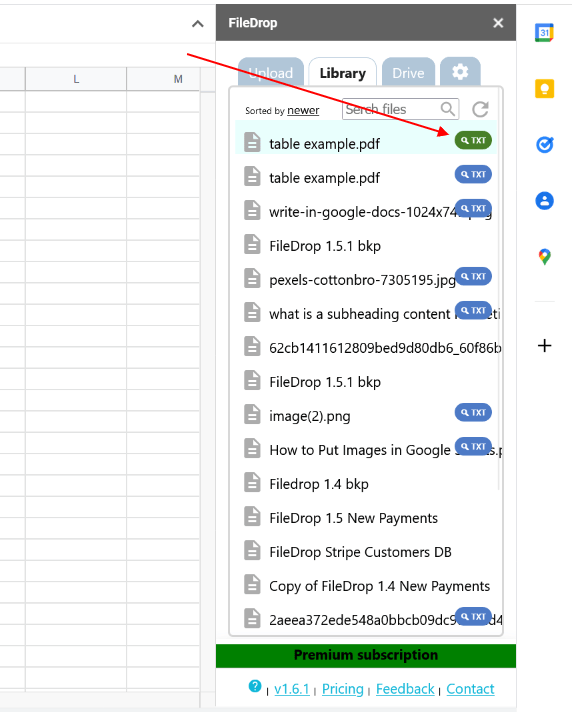The width and height of the screenshot is (572, 712).
Task: Select FileDrop Stripe Customers DB file
Action: tap(360, 552)
